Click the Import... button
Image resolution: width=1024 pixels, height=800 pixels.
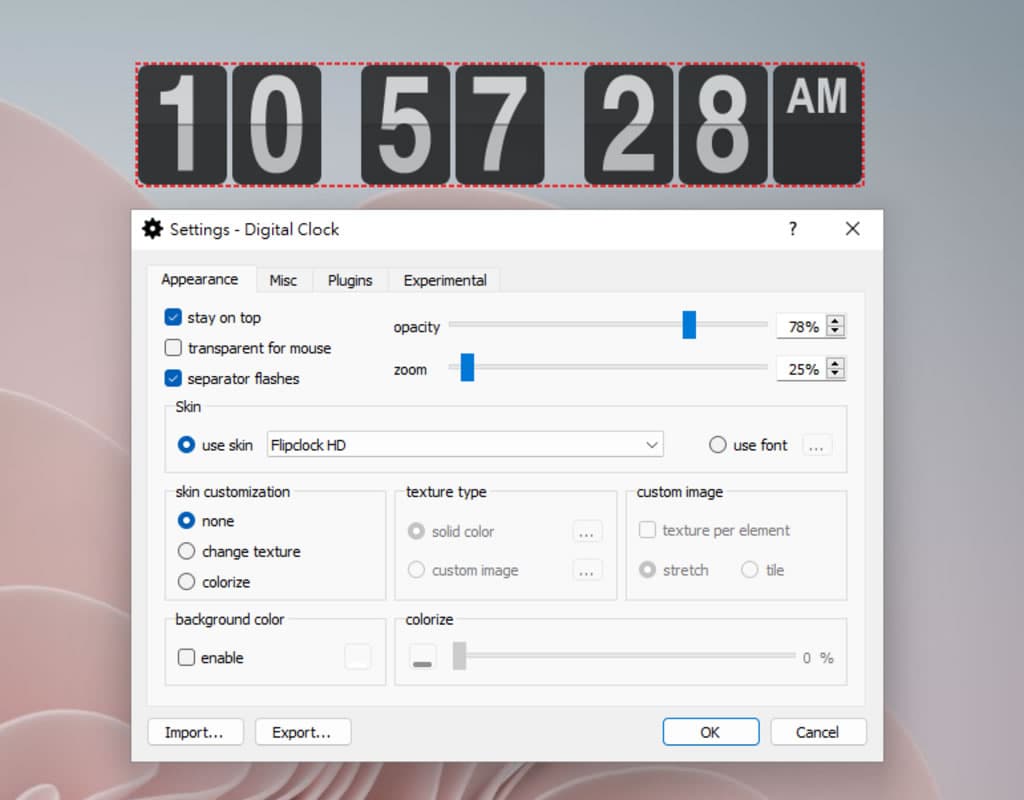(x=194, y=732)
